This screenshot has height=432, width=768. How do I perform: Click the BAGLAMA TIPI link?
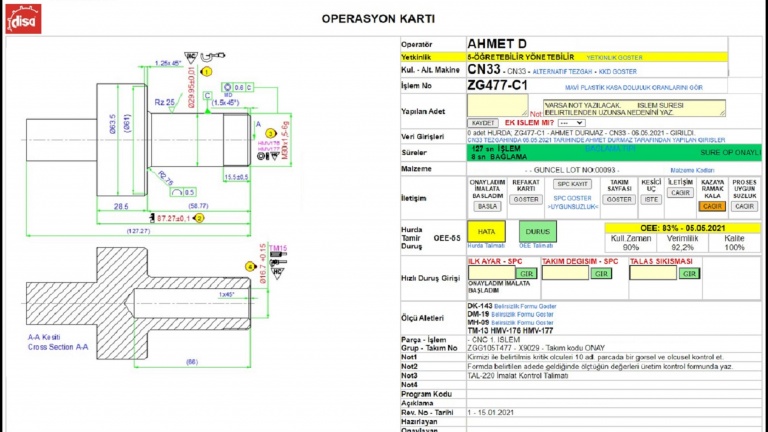pyautogui.click(x=610, y=148)
